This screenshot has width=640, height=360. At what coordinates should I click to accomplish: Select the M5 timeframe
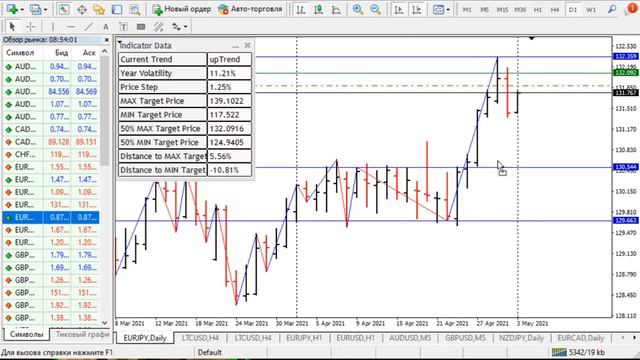484,9
